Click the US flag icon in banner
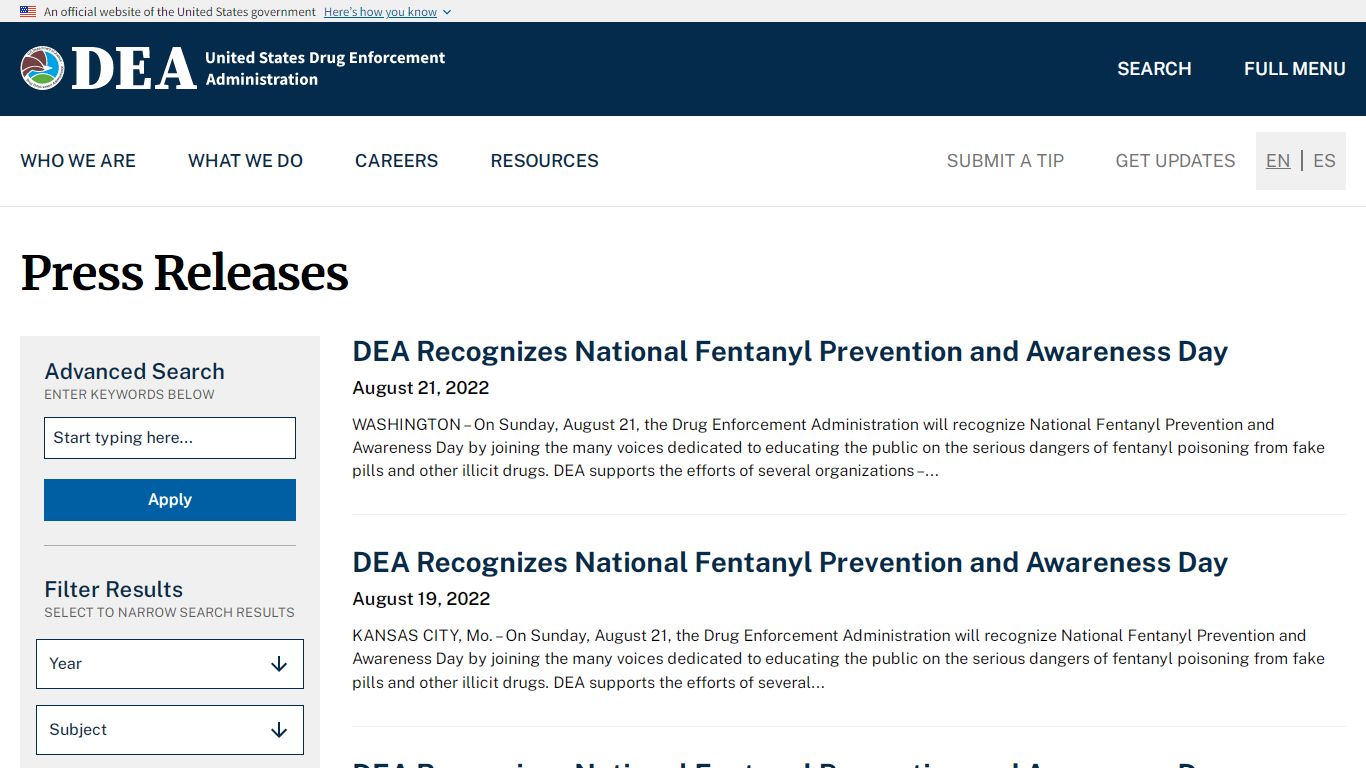 [28, 12]
